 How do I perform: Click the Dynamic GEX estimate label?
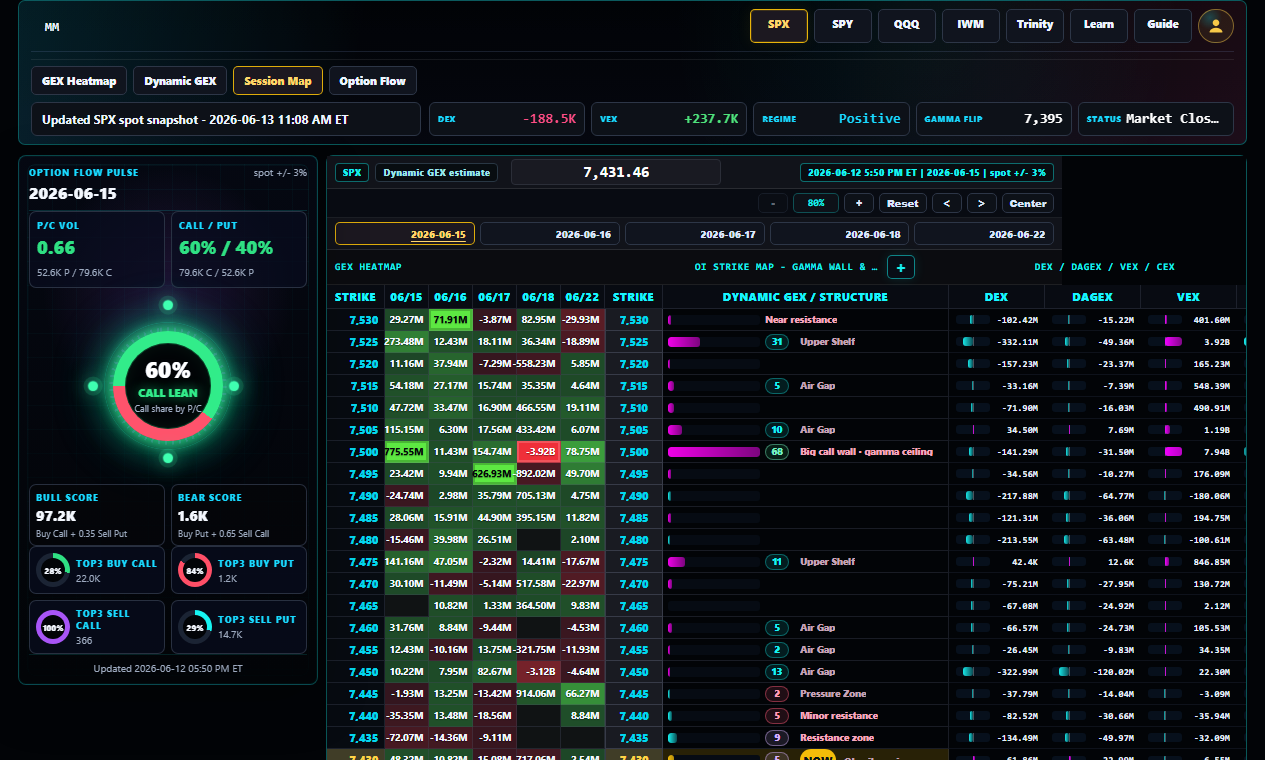437,172
